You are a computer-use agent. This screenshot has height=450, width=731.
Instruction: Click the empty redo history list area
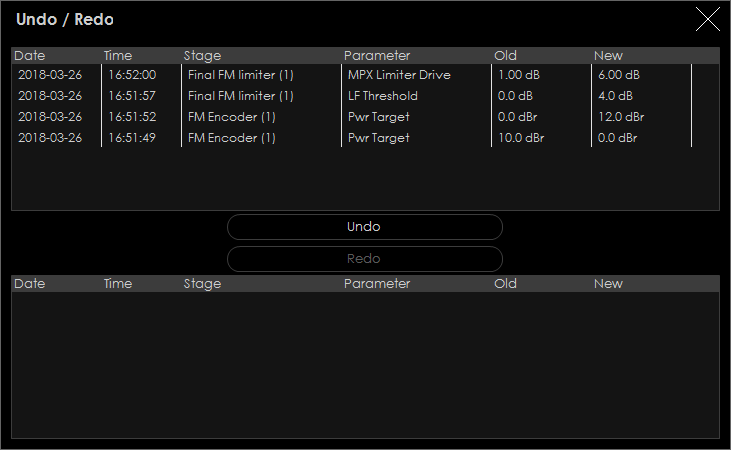(365, 365)
